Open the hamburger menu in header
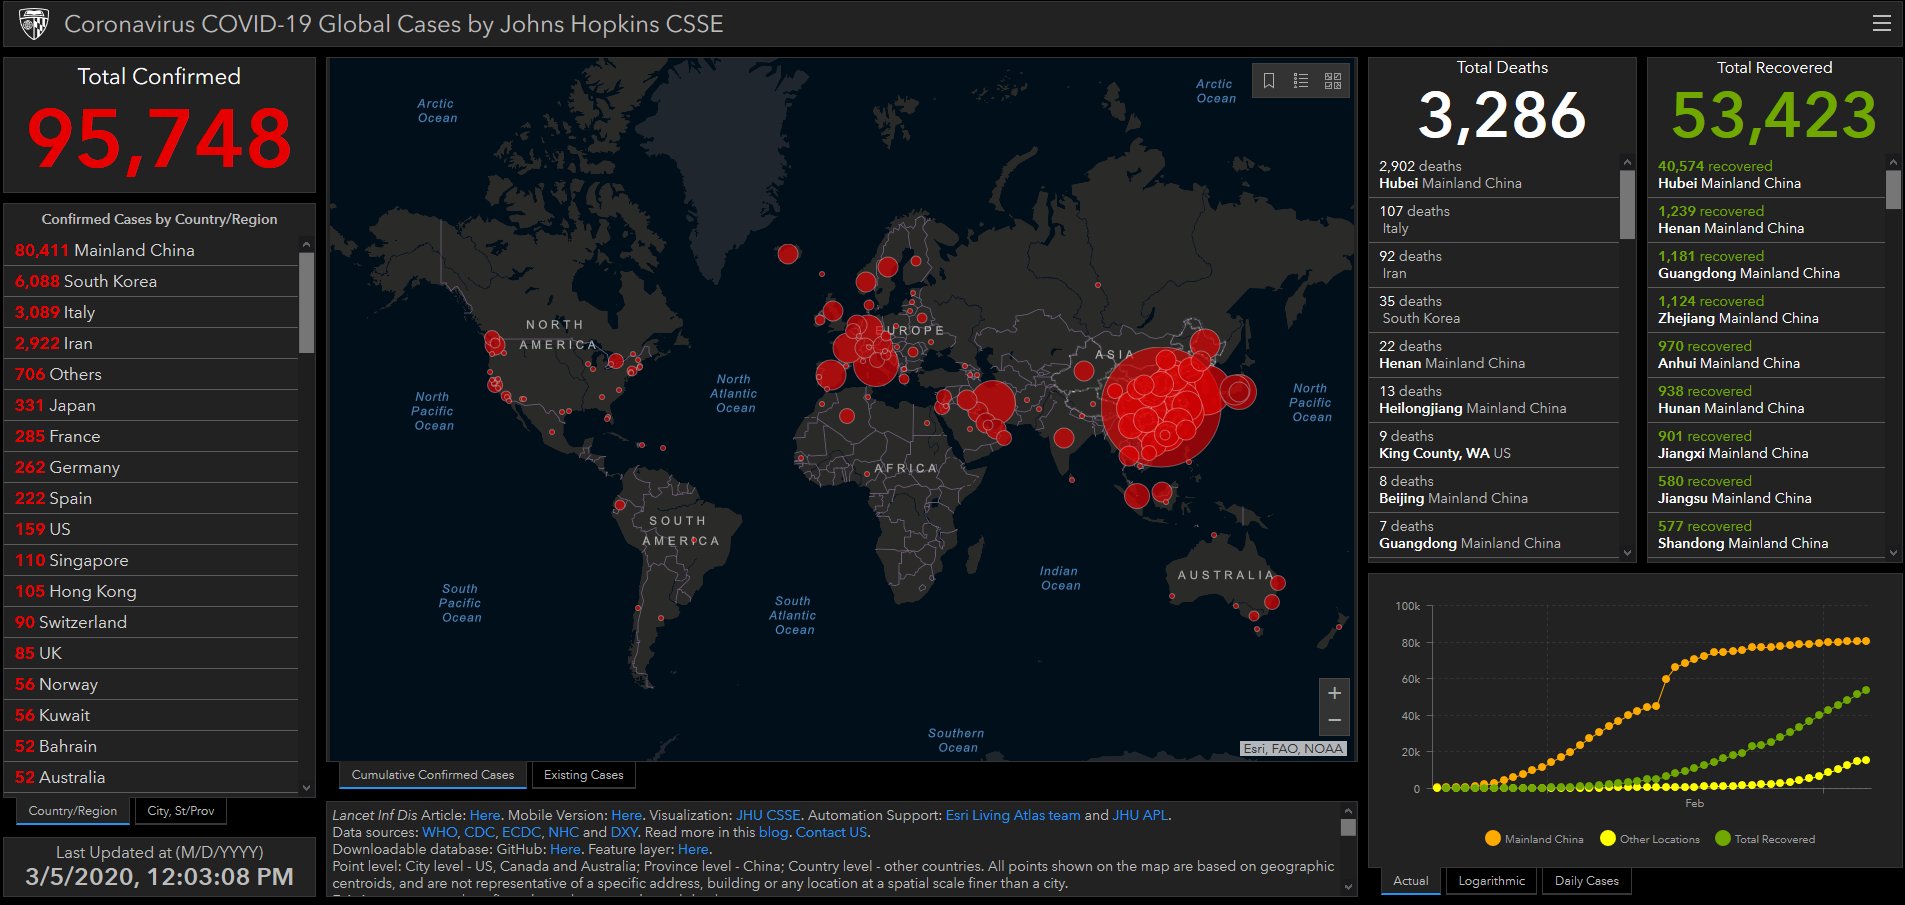 pos(1881,23)
